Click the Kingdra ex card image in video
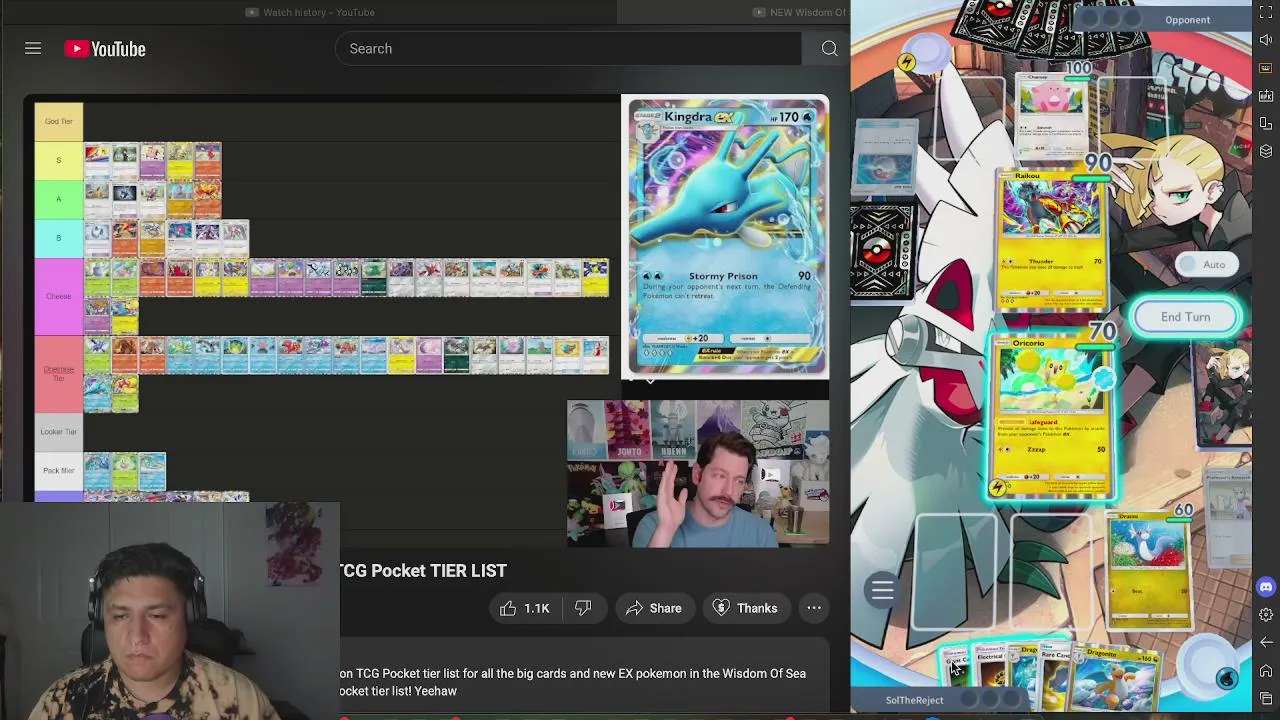1280x720 pixels. pos(725,238)
